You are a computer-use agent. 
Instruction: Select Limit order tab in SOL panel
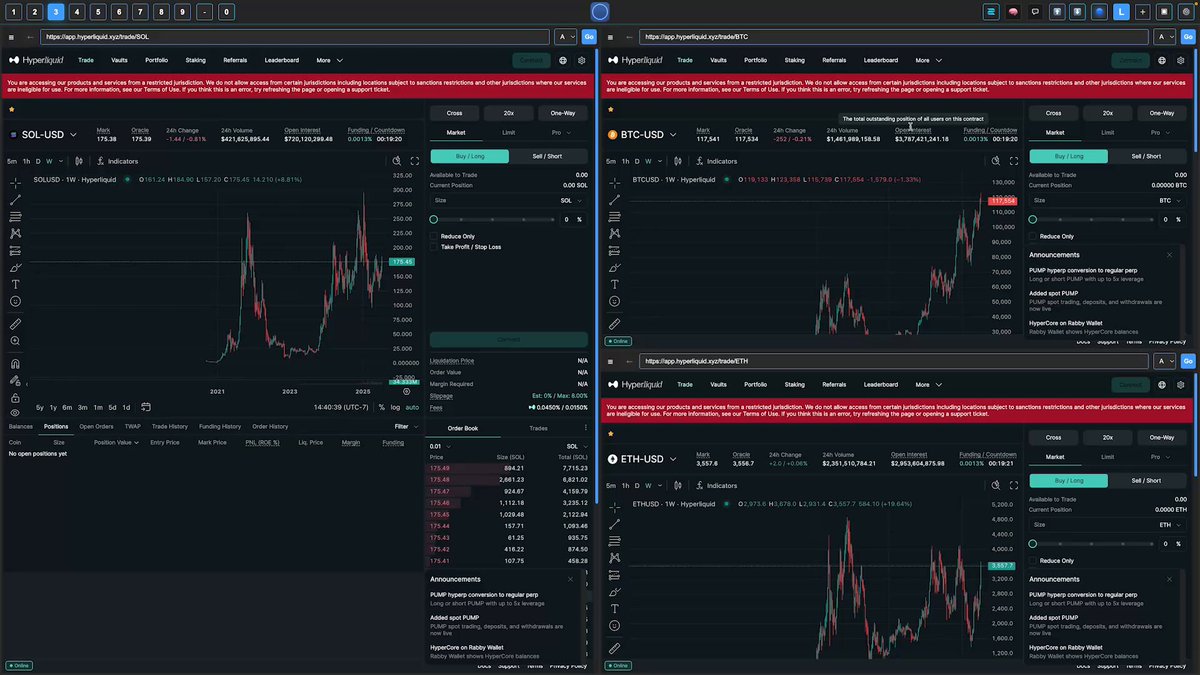[508, 132]
